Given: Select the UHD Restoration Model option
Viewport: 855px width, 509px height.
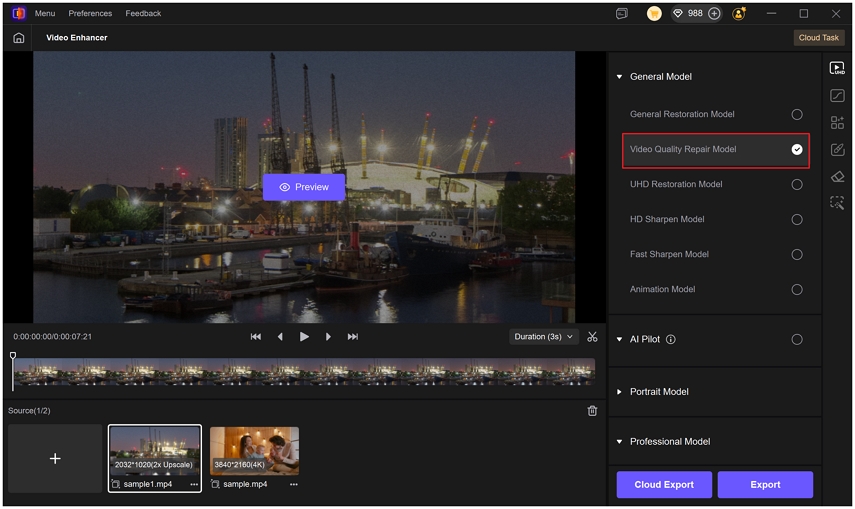Looking at the screenshot, I should point(676,184).
